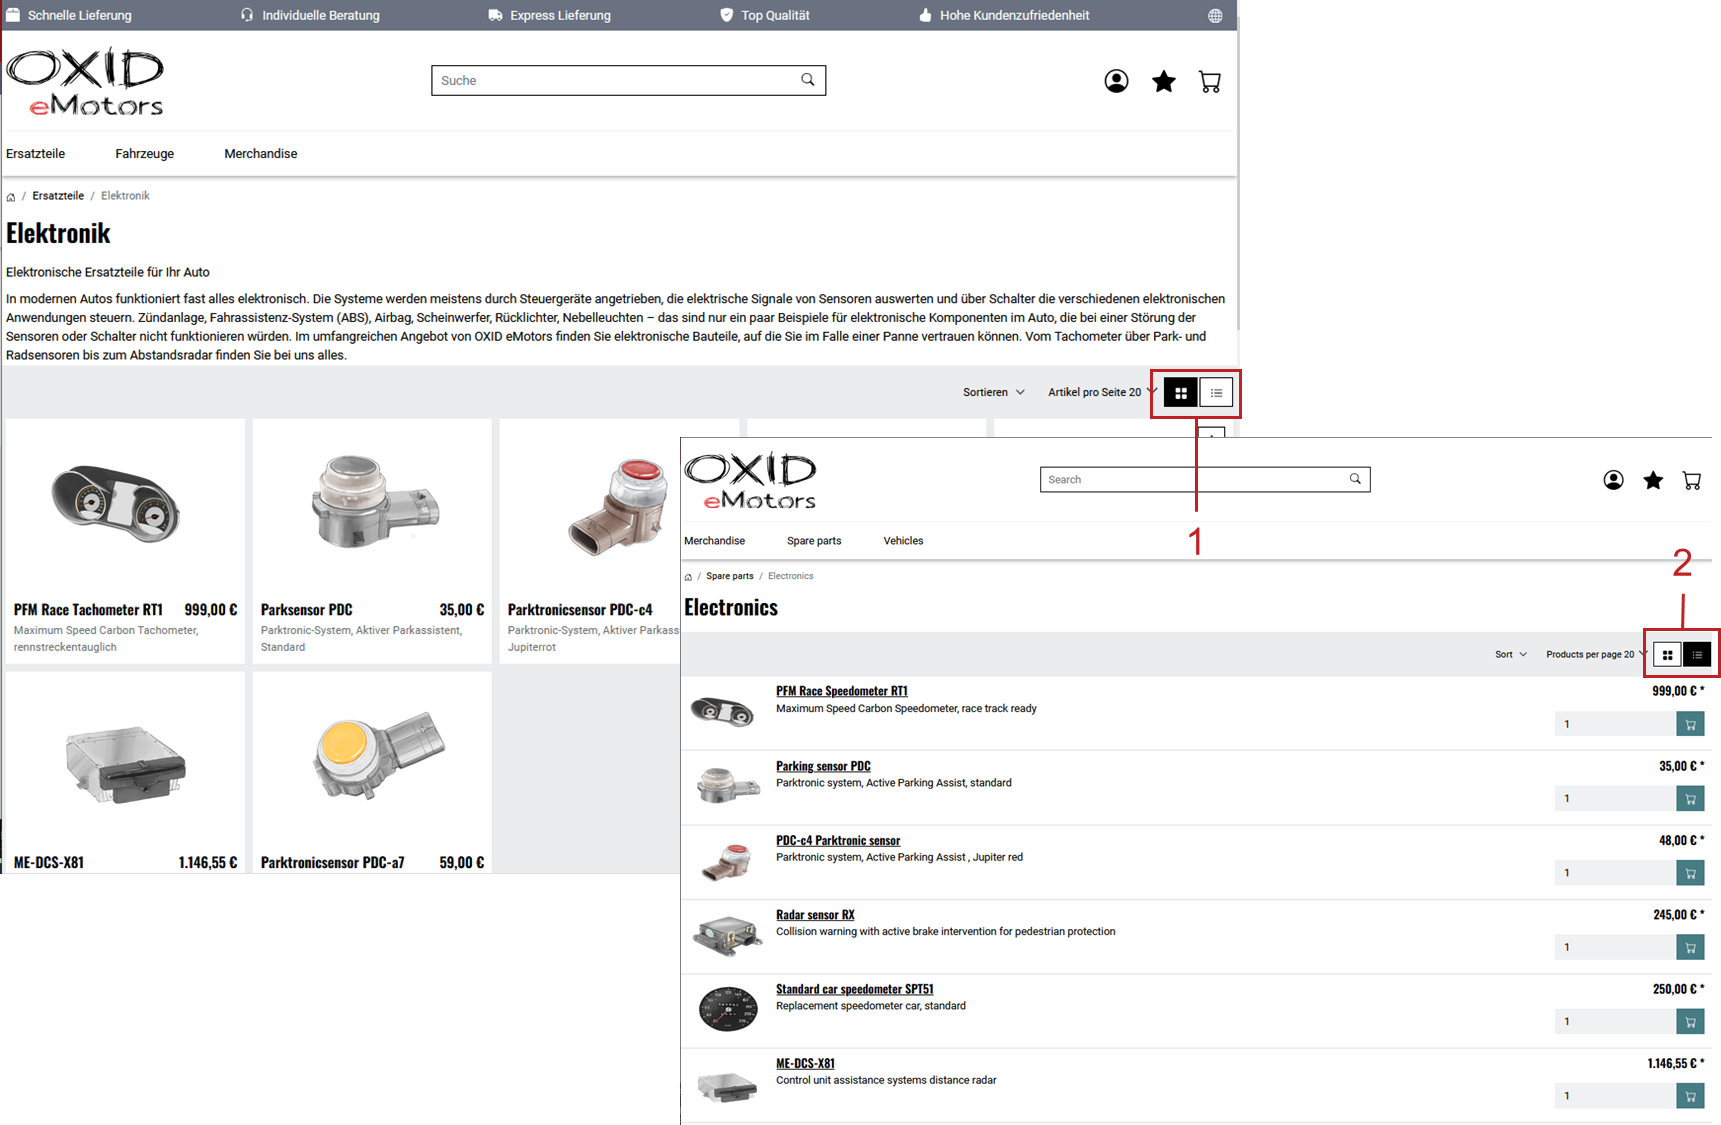1721x1125 pixels.
Task: Switch to list view in German shop
Action: click(x=1216, y=393)
